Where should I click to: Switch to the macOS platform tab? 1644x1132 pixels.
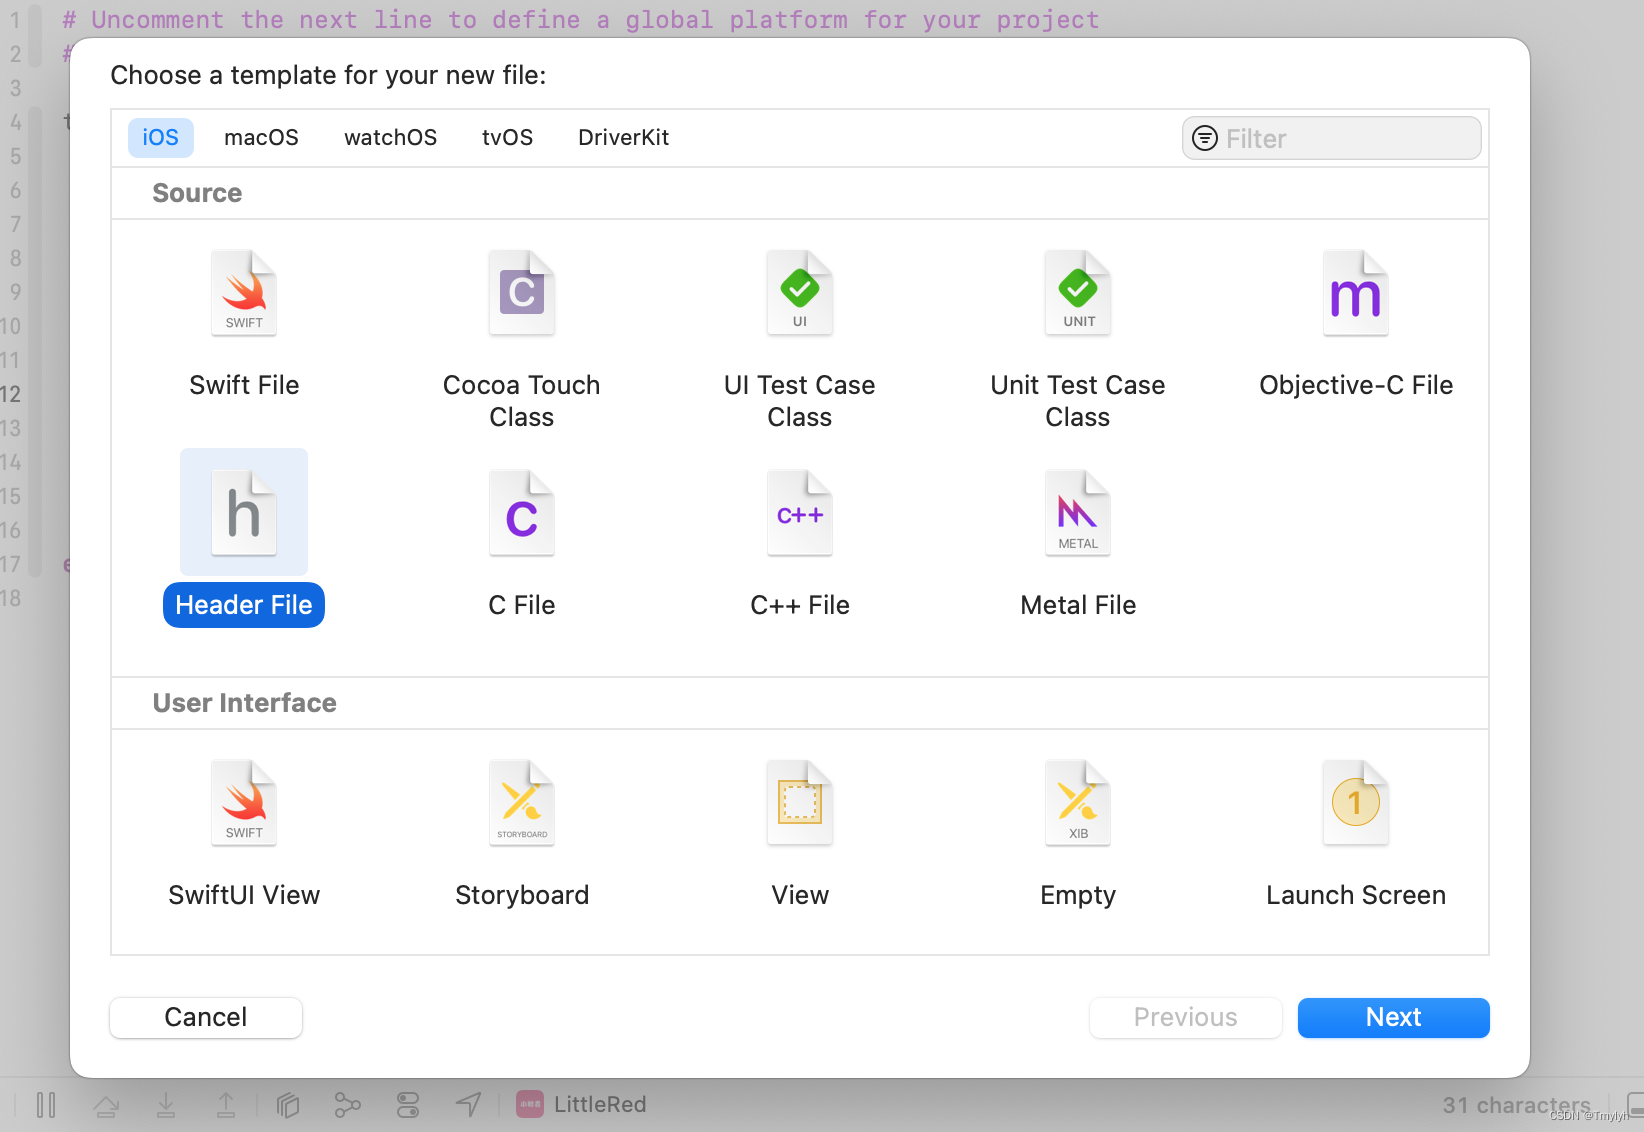[261, 138]
